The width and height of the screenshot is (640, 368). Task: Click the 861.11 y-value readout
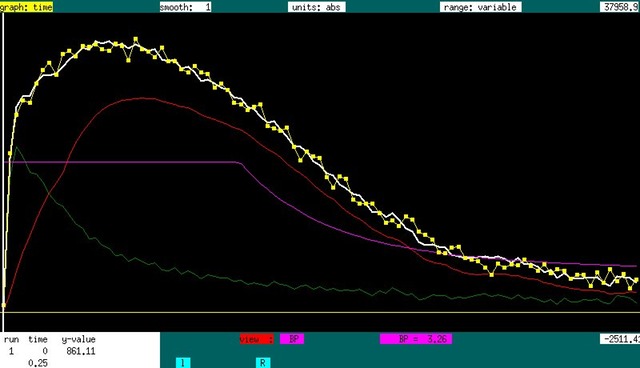[81, 351]
